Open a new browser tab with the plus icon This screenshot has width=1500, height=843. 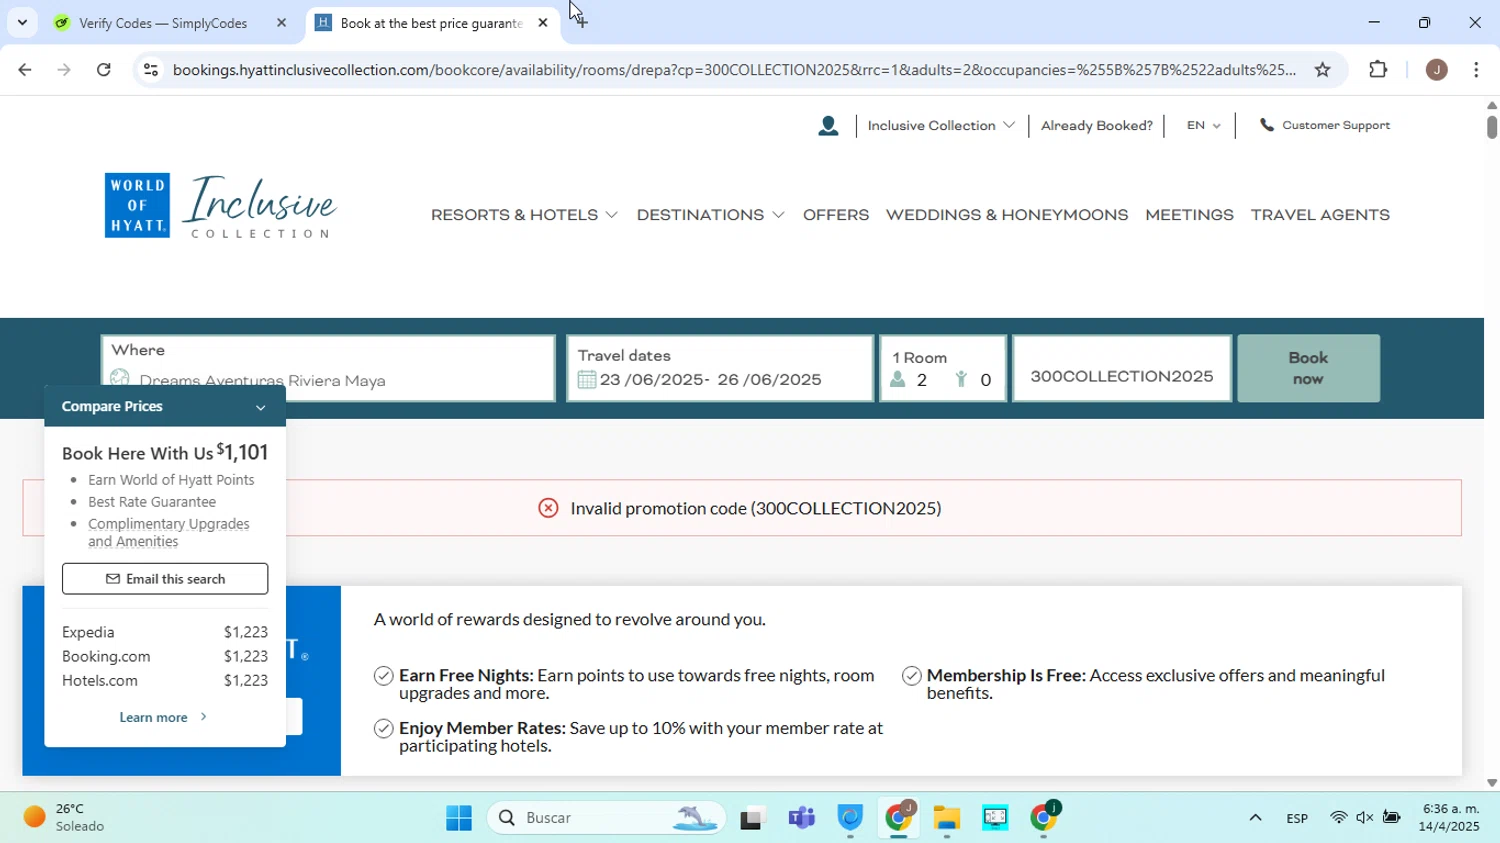[582, 22]
